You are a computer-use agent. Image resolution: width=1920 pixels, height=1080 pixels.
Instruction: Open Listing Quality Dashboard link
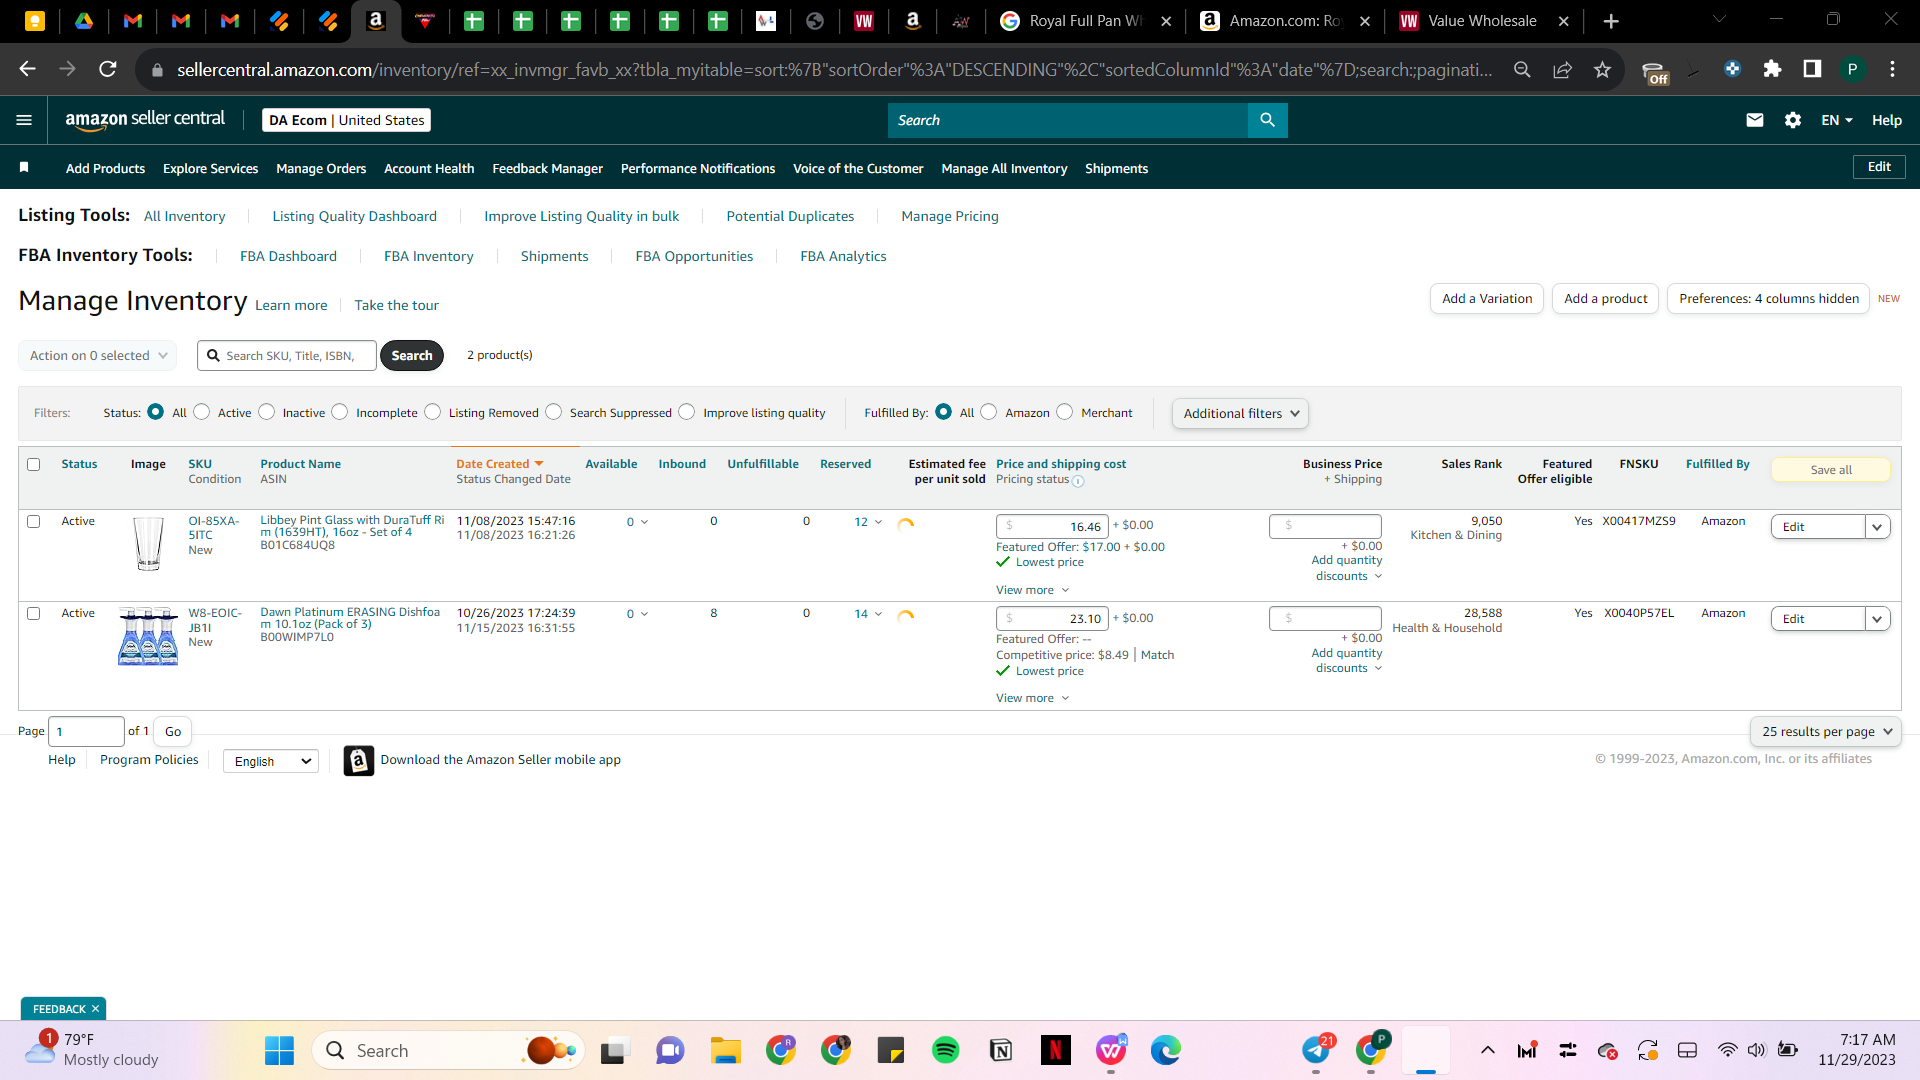355,216
